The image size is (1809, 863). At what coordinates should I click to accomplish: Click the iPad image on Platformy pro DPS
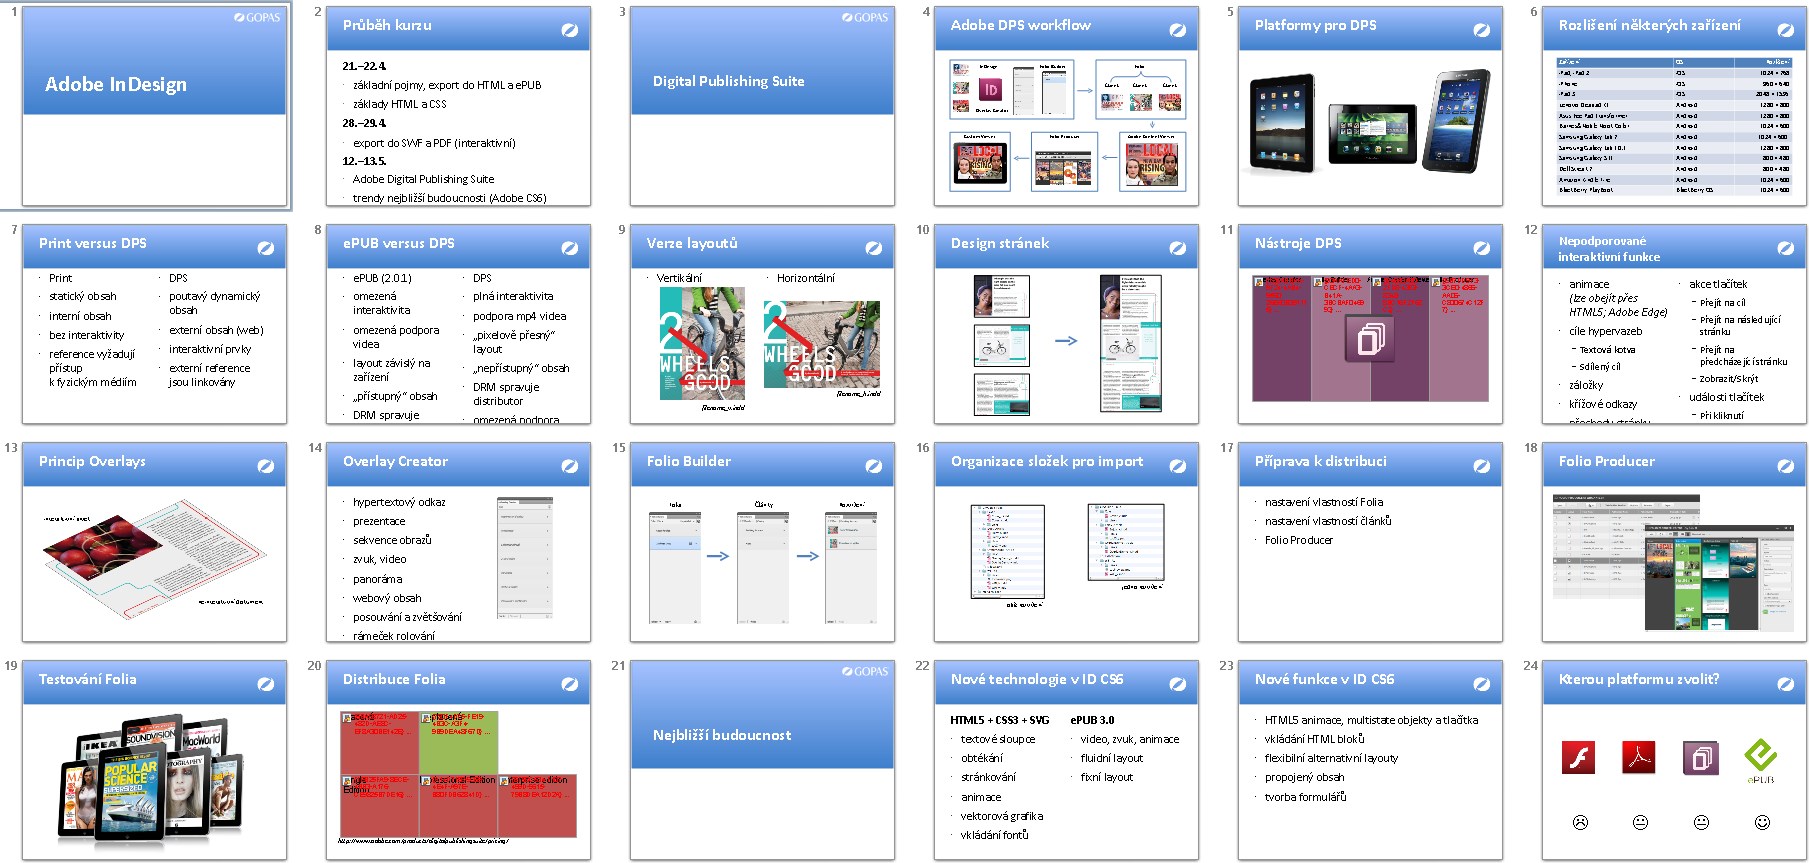click(x=1283, y=122)
